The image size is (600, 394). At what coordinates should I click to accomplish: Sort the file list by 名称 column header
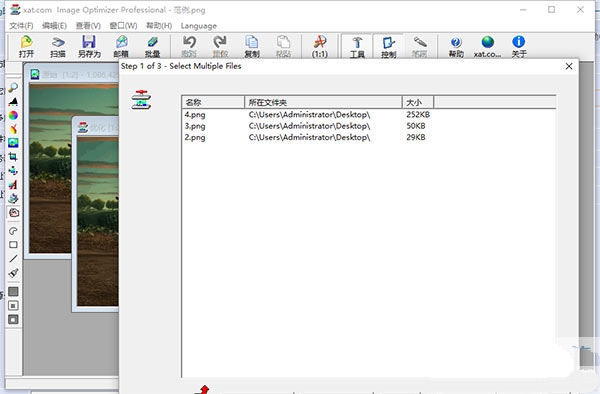213,102
